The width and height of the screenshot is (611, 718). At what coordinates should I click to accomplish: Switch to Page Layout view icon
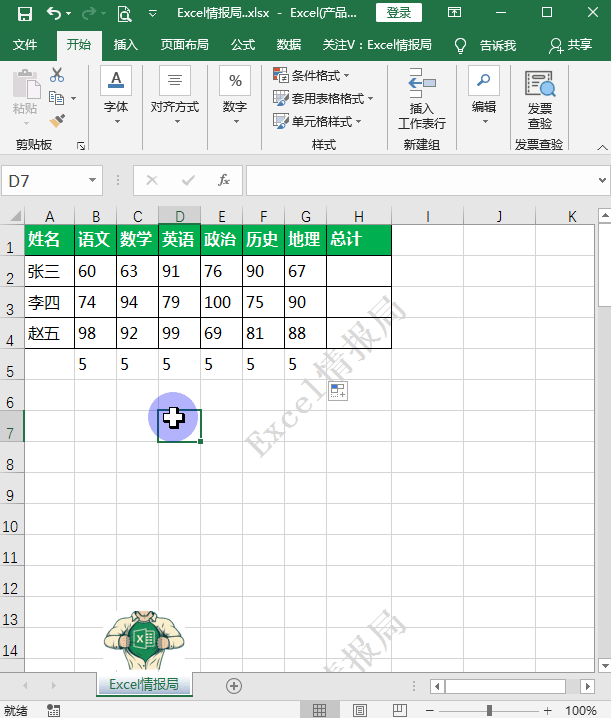360,710
